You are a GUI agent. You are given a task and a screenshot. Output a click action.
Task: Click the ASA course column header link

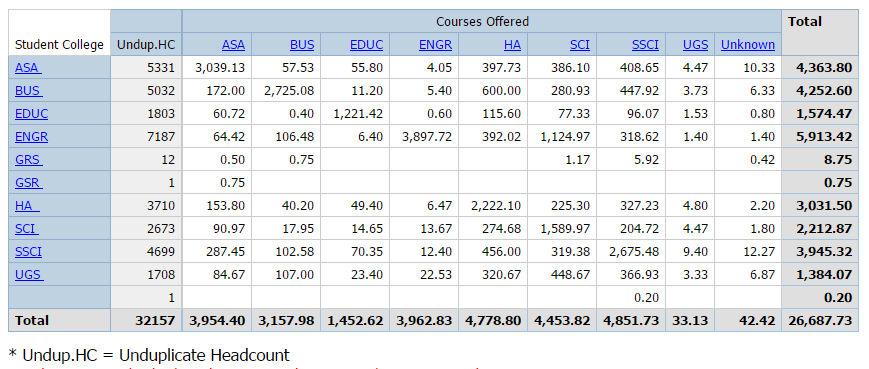click(233, 44)
